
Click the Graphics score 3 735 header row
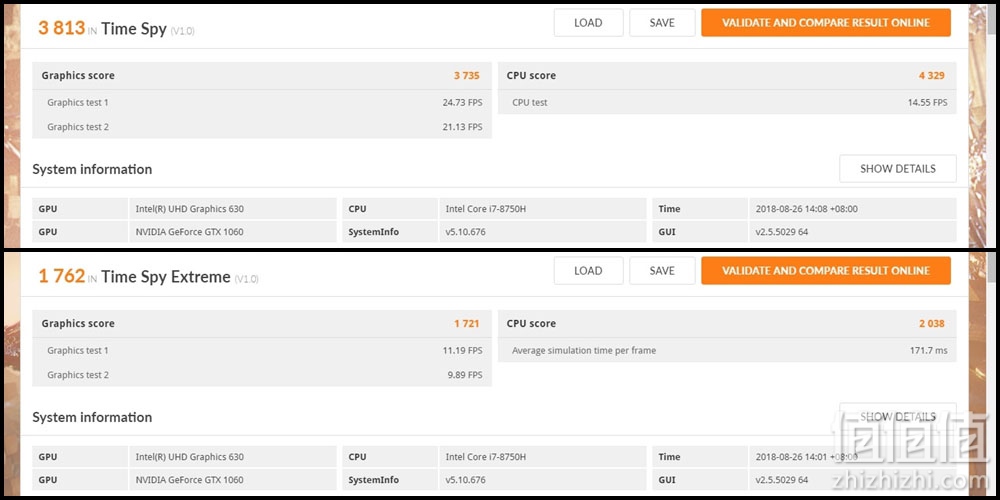coord(262,75)
